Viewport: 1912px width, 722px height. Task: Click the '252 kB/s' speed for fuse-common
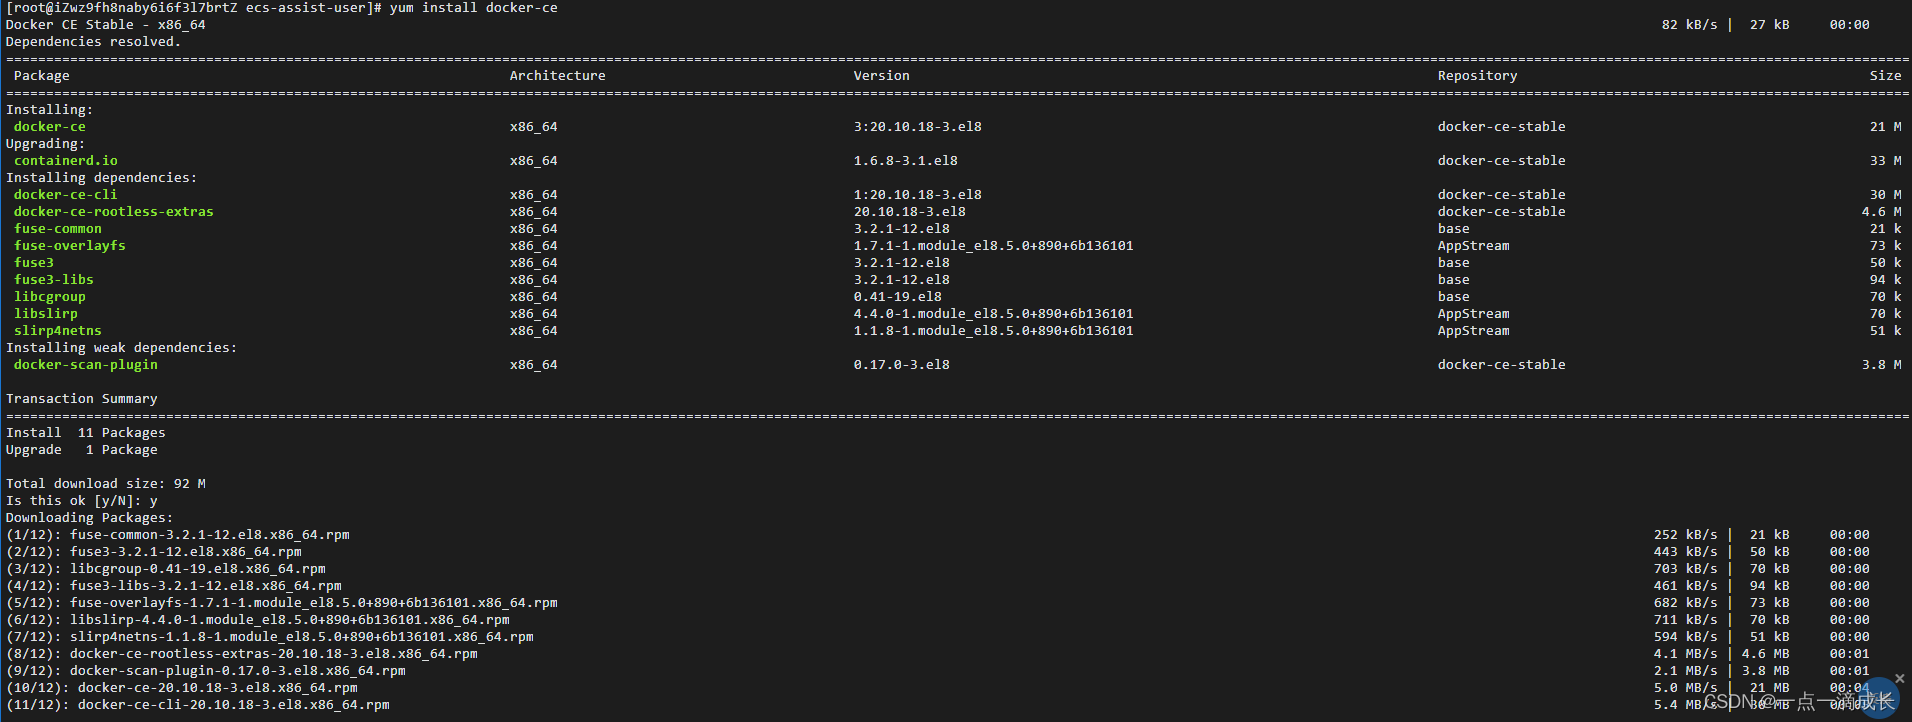(1686, 535)
